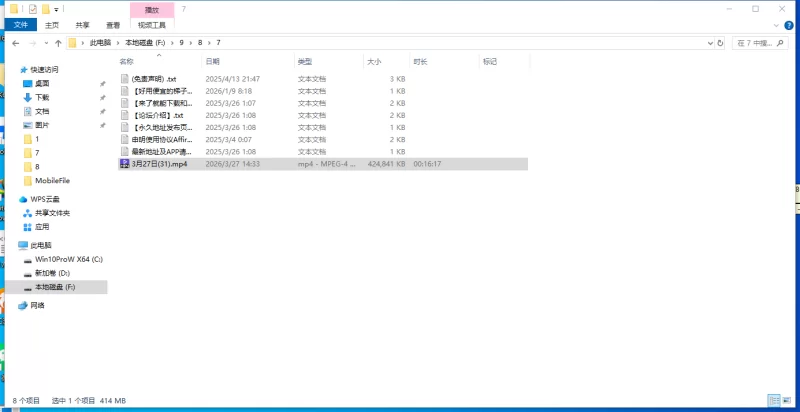Click 本地磁盘 (F:) in the address breadcrumb
Viewport: 800px width, 412px height.
pyautogui.click(x=145, y=43)
